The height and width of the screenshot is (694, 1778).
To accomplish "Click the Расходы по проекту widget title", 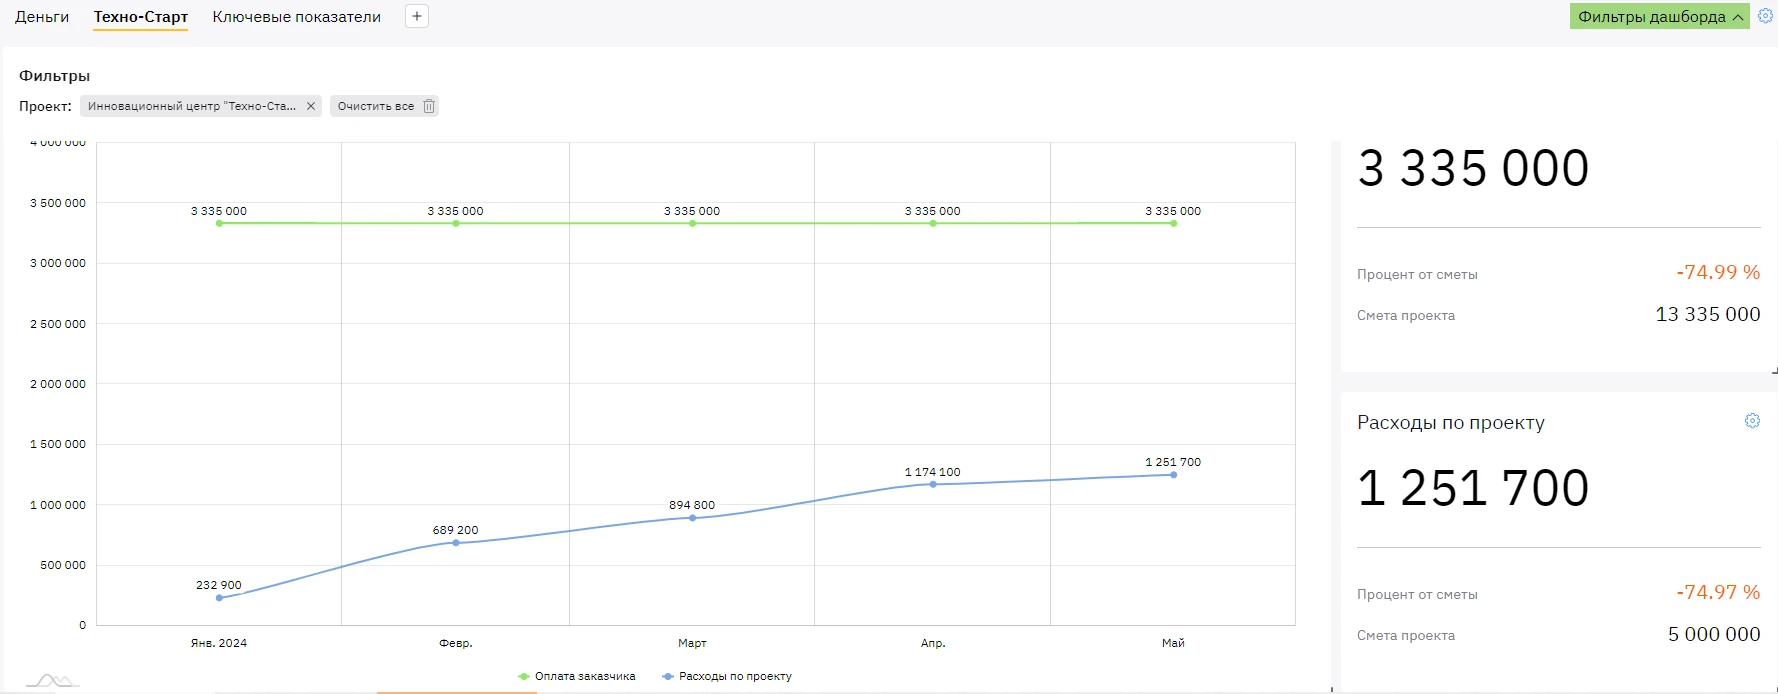I will coord(1451,423).
